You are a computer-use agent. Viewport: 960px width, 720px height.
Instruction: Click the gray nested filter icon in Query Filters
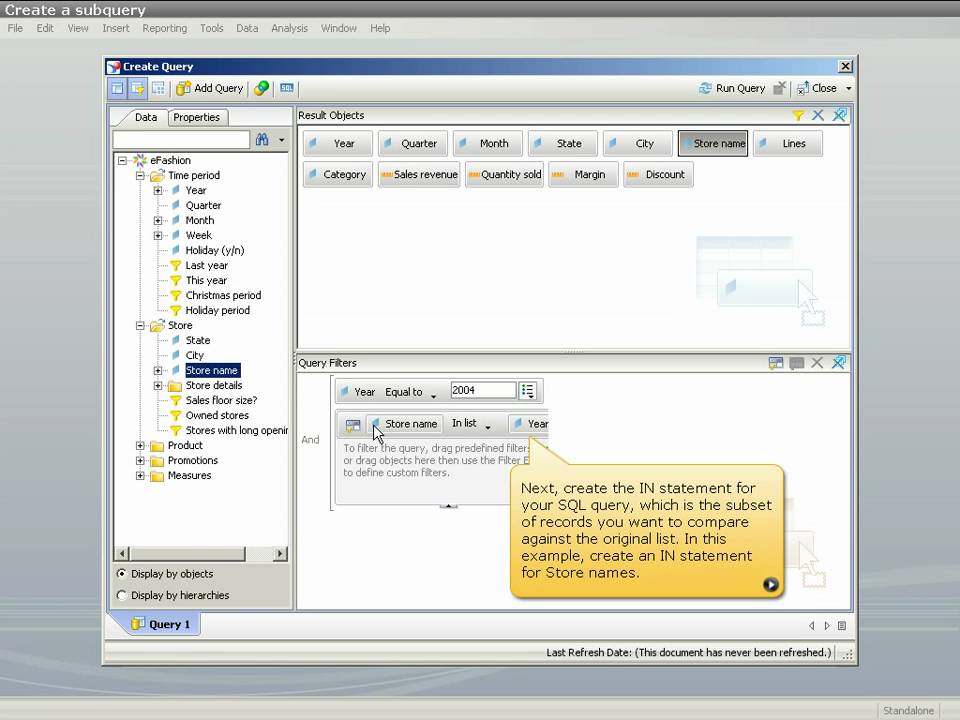(x=797, y=363)
